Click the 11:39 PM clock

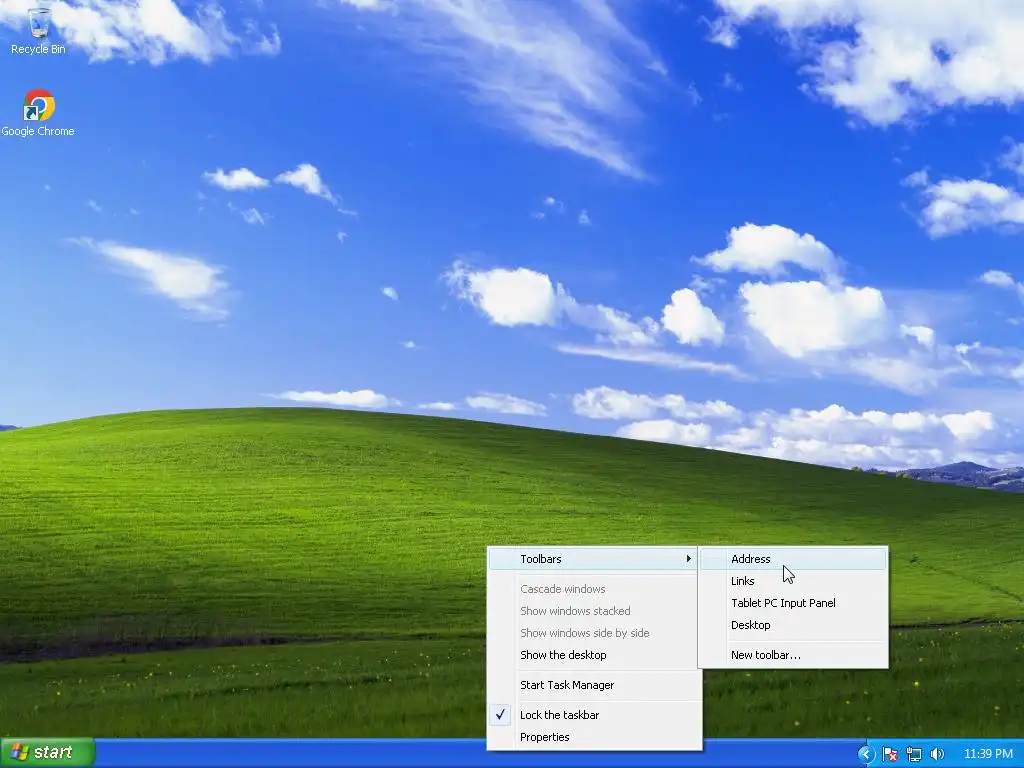coord(988,754)
